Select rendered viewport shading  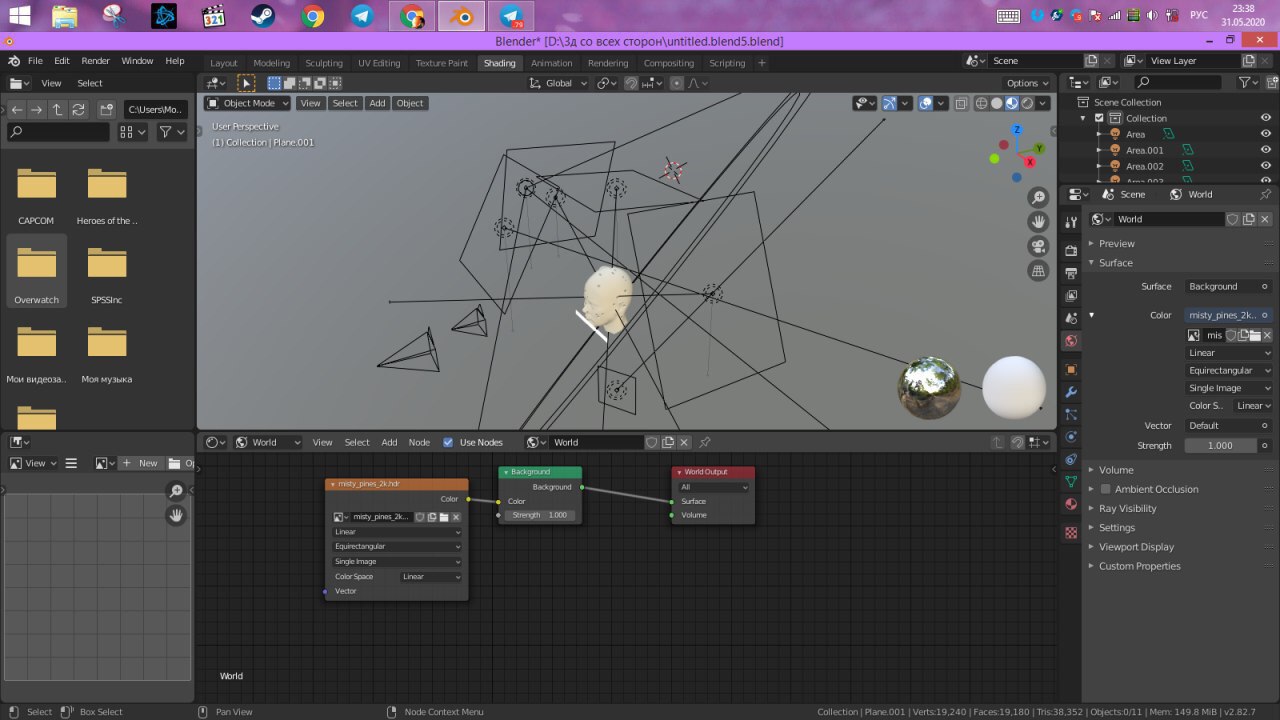coord(1027,103)
